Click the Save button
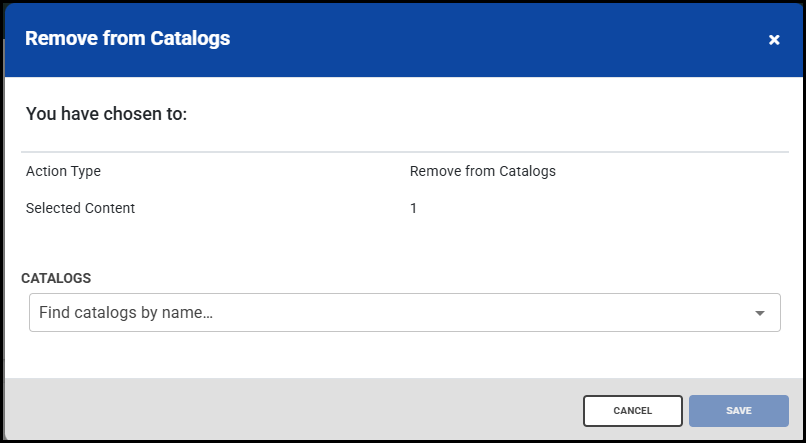806x443 pixels. (x=738, y=411)
